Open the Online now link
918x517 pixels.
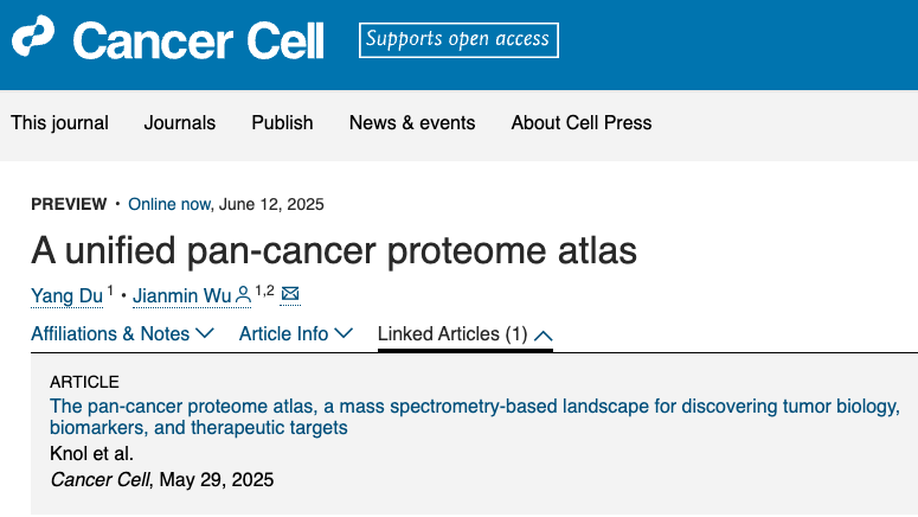tap(169, 204)
